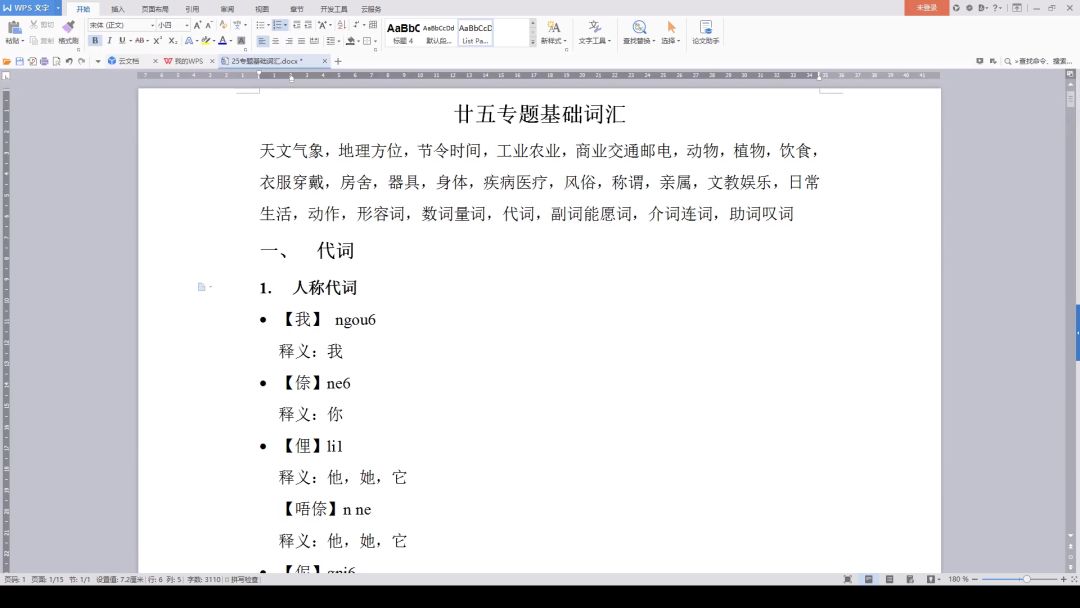Toggle Align Right button
Image resolution: width=1080 pixels, height=608 pixels.
tap(289, 41)
